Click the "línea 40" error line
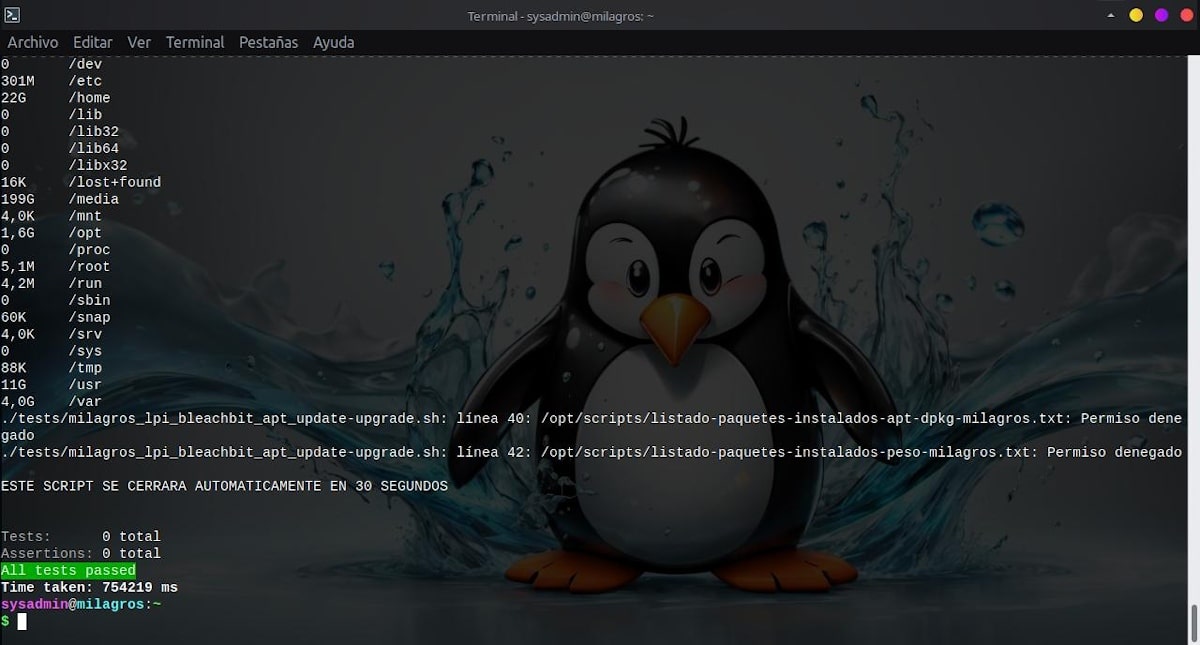Screen dimensions: 1200x645 pos(591,427)
